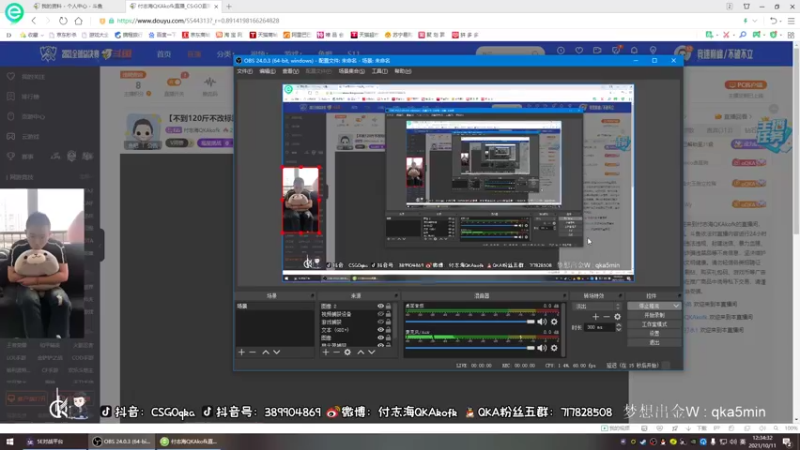Open the OBS 文件(F) menu

tap(244, 71)
